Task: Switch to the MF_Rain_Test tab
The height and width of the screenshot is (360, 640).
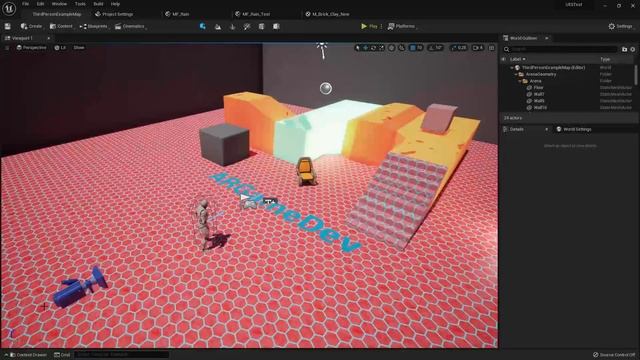Action: tap(253, 14)
